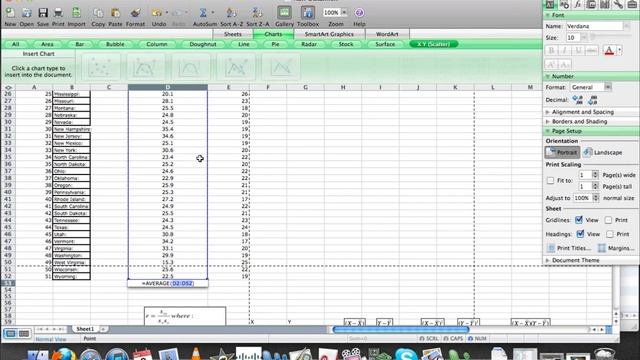Collapse the Page Setup section
The height and width of the screenshot is (360, 640).
(548, 131)
